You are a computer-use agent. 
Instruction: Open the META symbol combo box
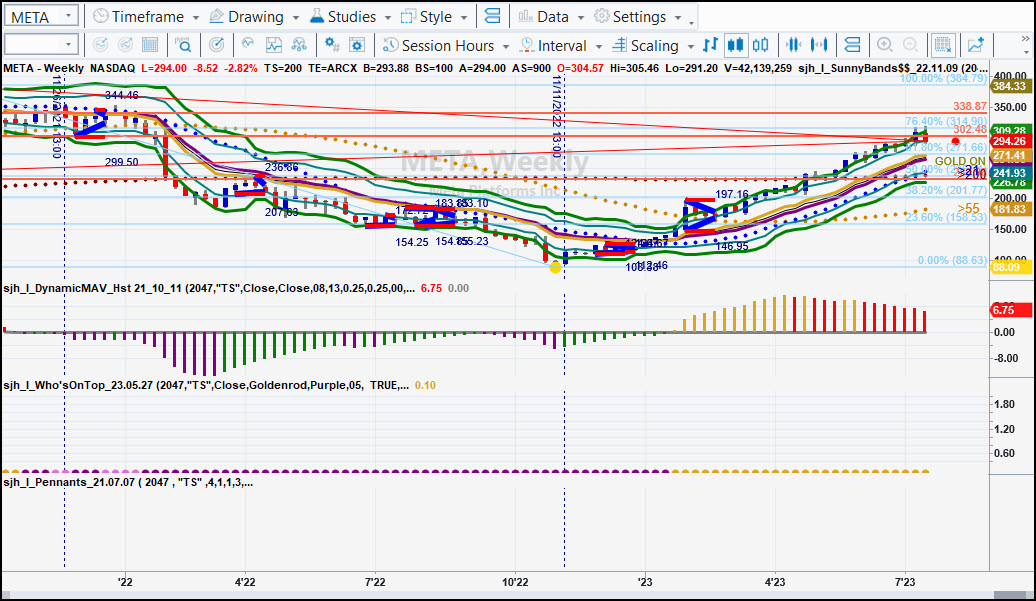(42, 17)
